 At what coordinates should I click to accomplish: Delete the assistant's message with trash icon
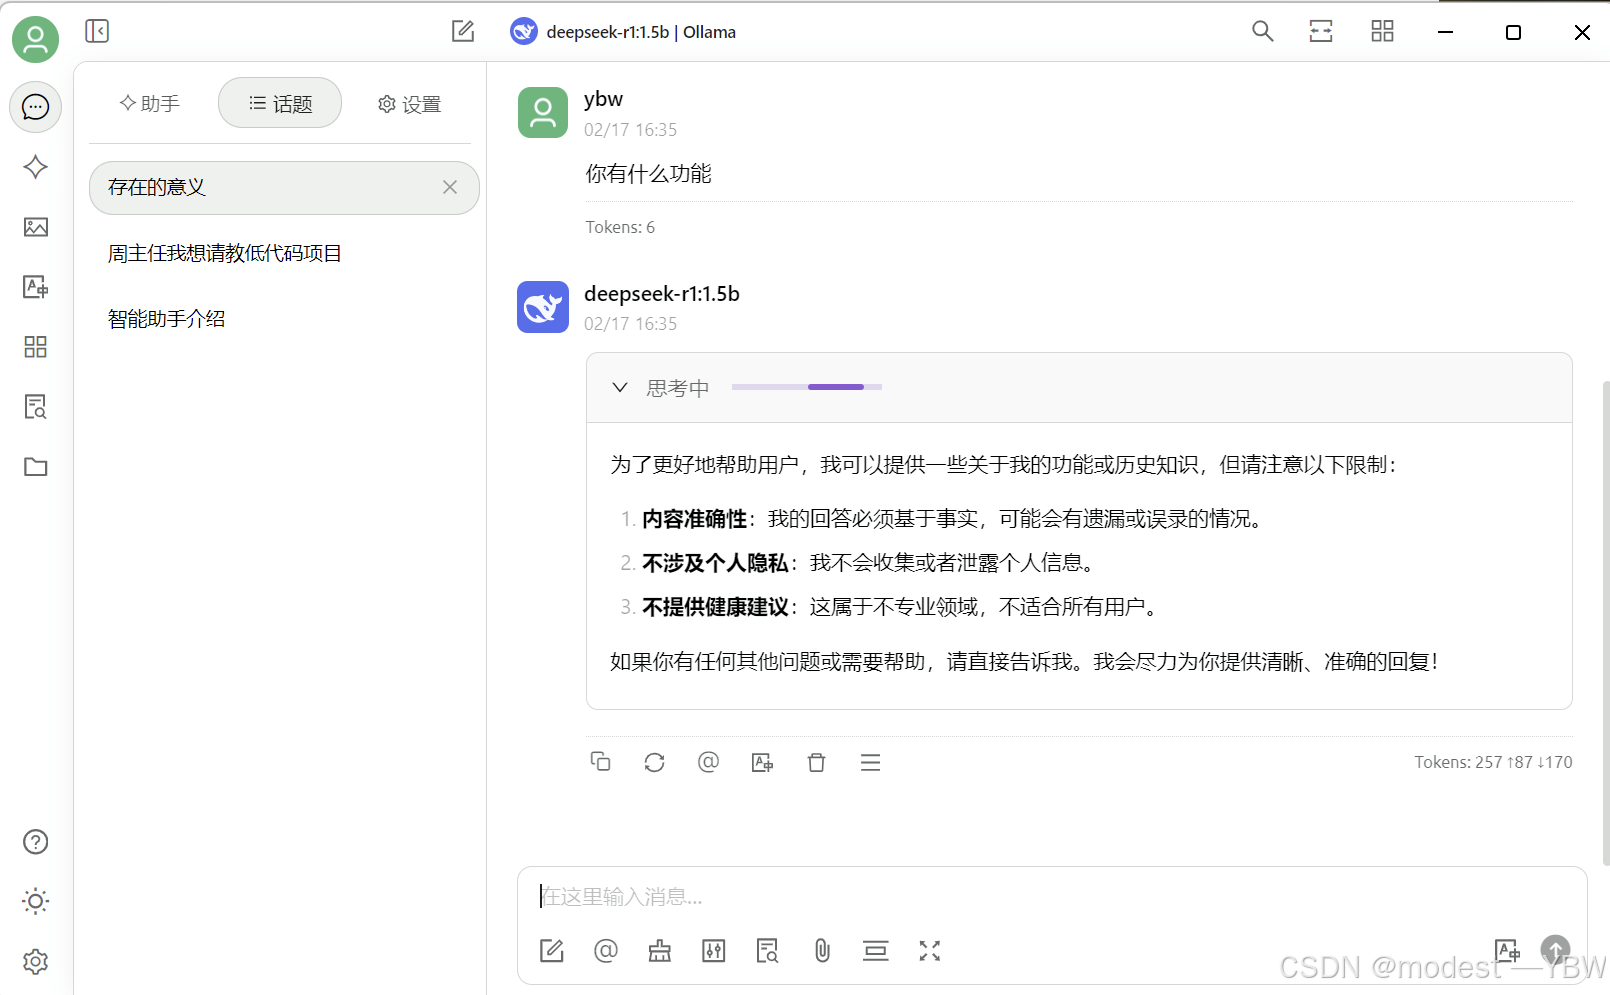pos(816,762)
